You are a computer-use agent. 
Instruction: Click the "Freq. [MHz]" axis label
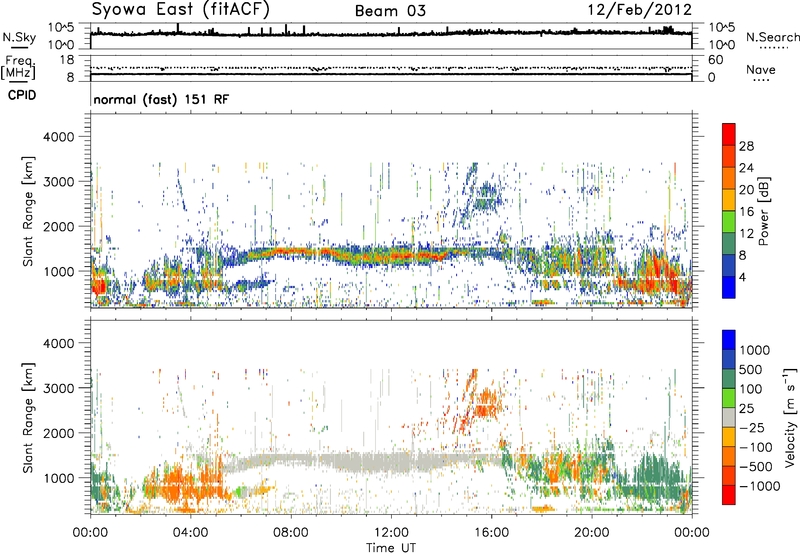[x=18, y=68]
